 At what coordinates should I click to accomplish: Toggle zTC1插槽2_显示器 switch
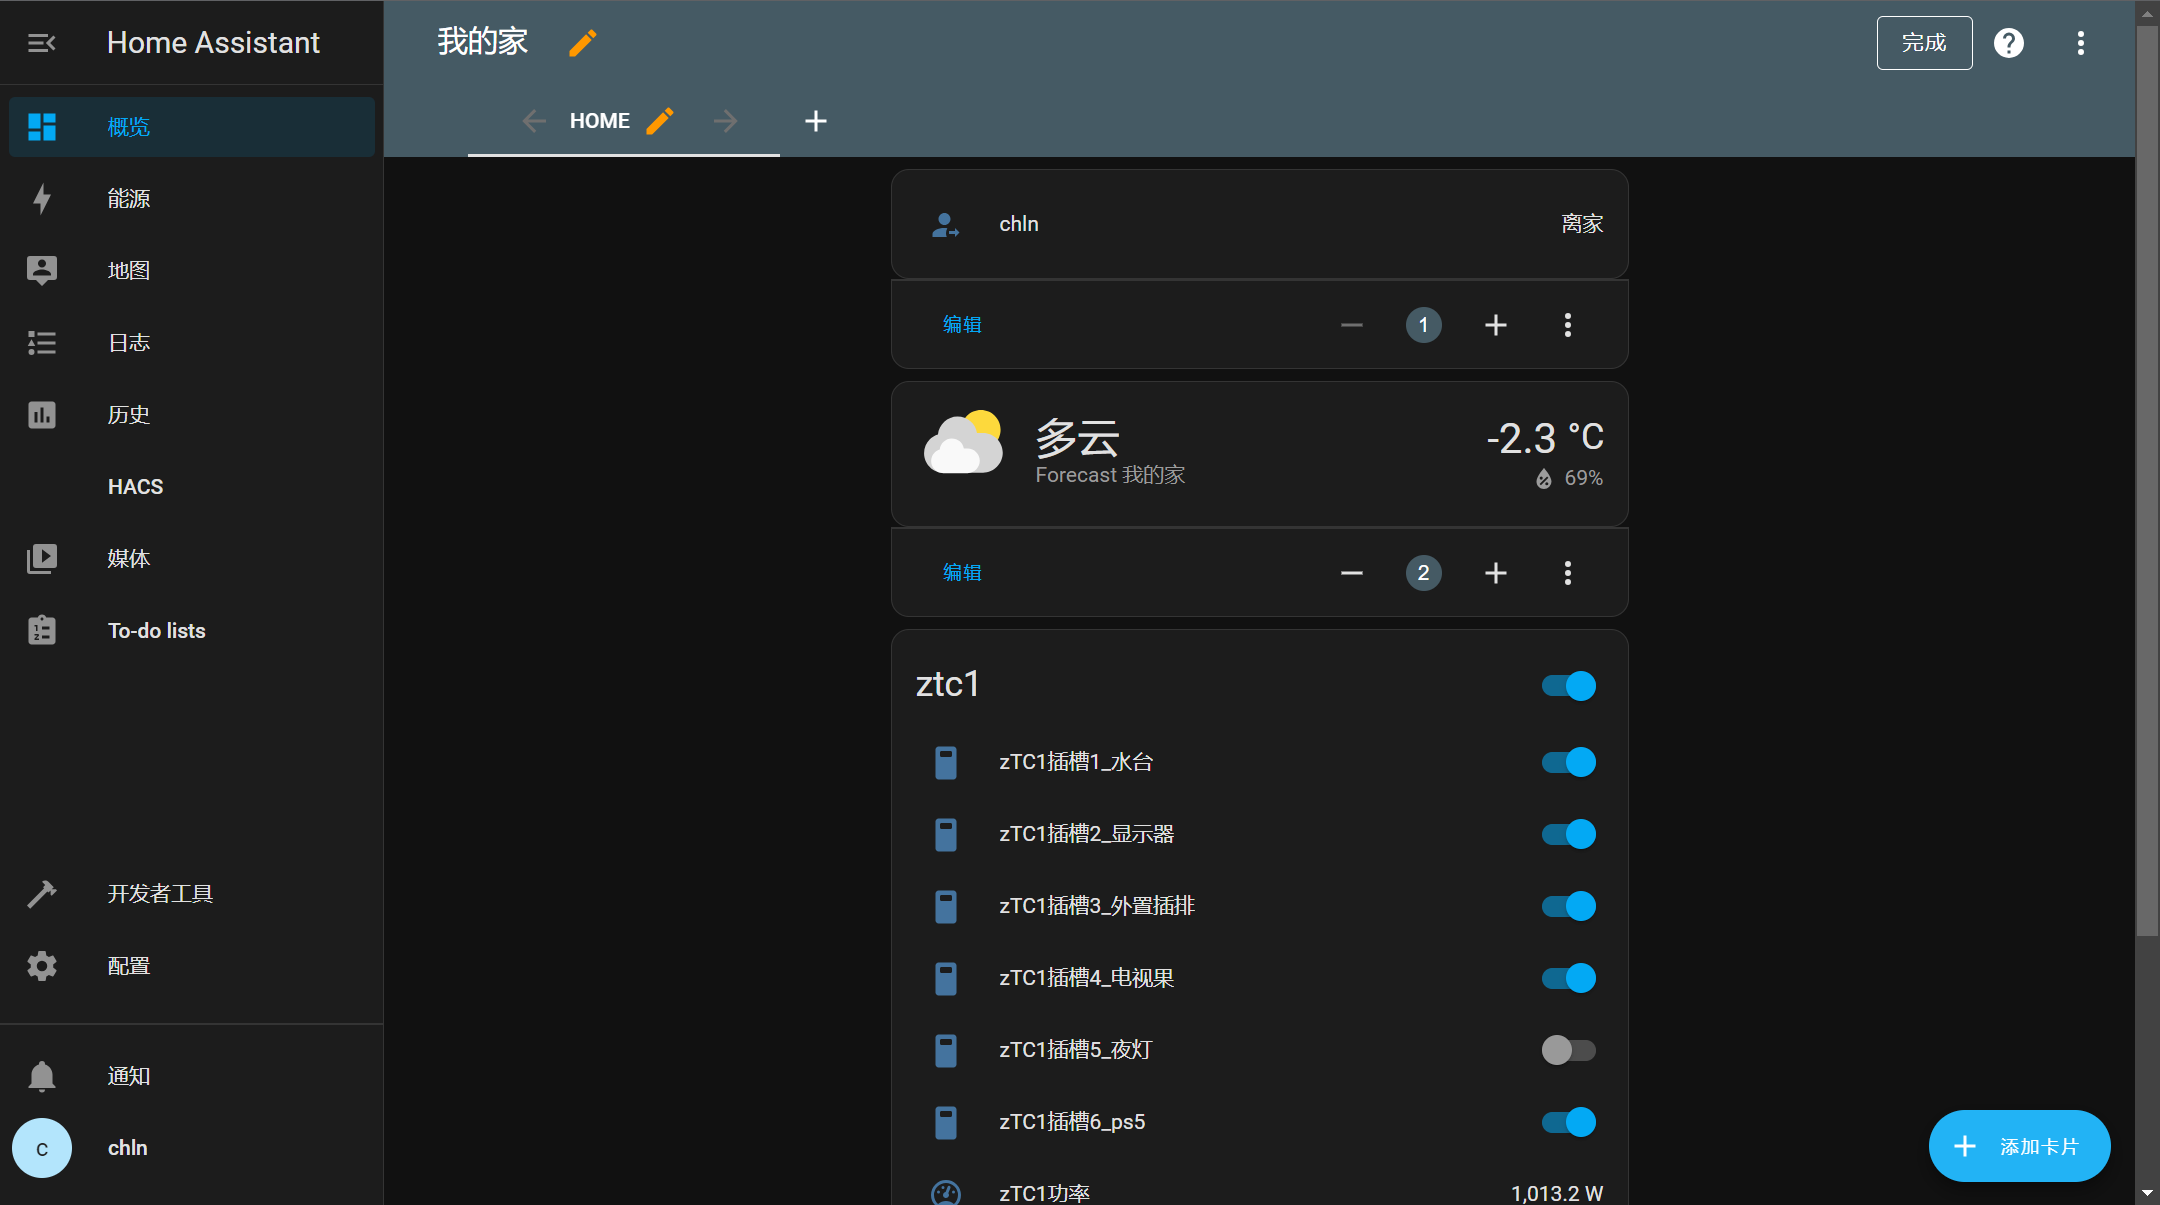[x=1569, y=834]
